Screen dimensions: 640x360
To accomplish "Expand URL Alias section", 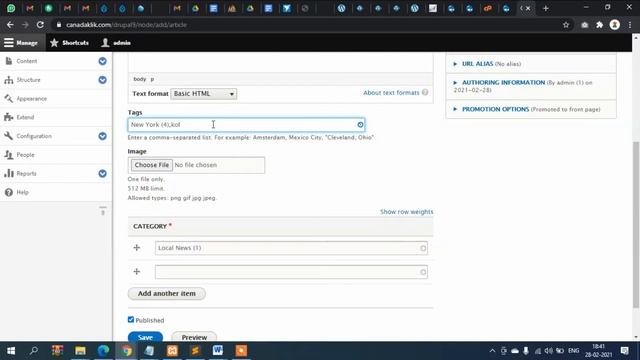I will click(x=478, y=64).
